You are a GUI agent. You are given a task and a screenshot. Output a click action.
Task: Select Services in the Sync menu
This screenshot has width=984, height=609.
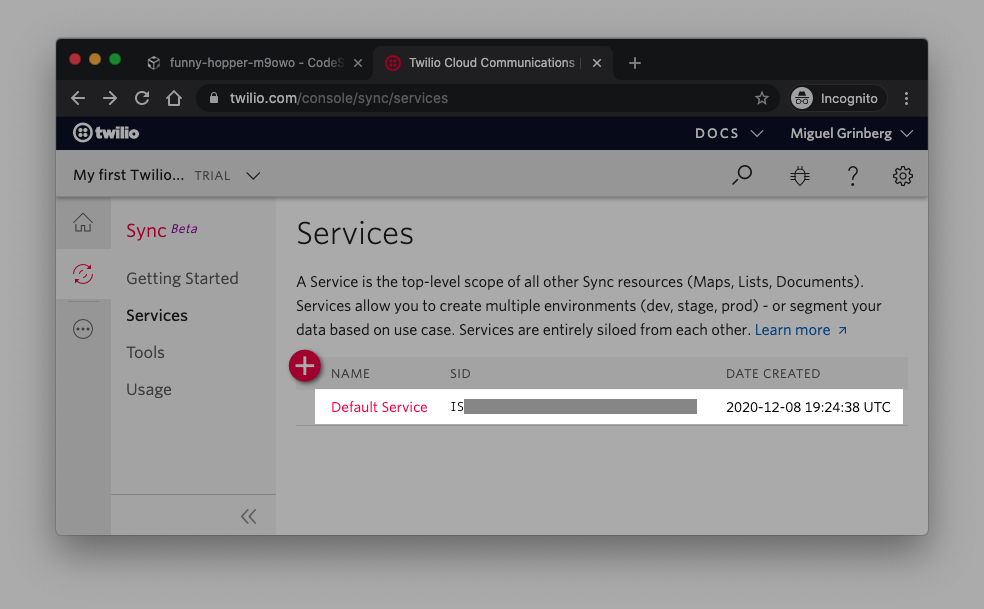157,315
